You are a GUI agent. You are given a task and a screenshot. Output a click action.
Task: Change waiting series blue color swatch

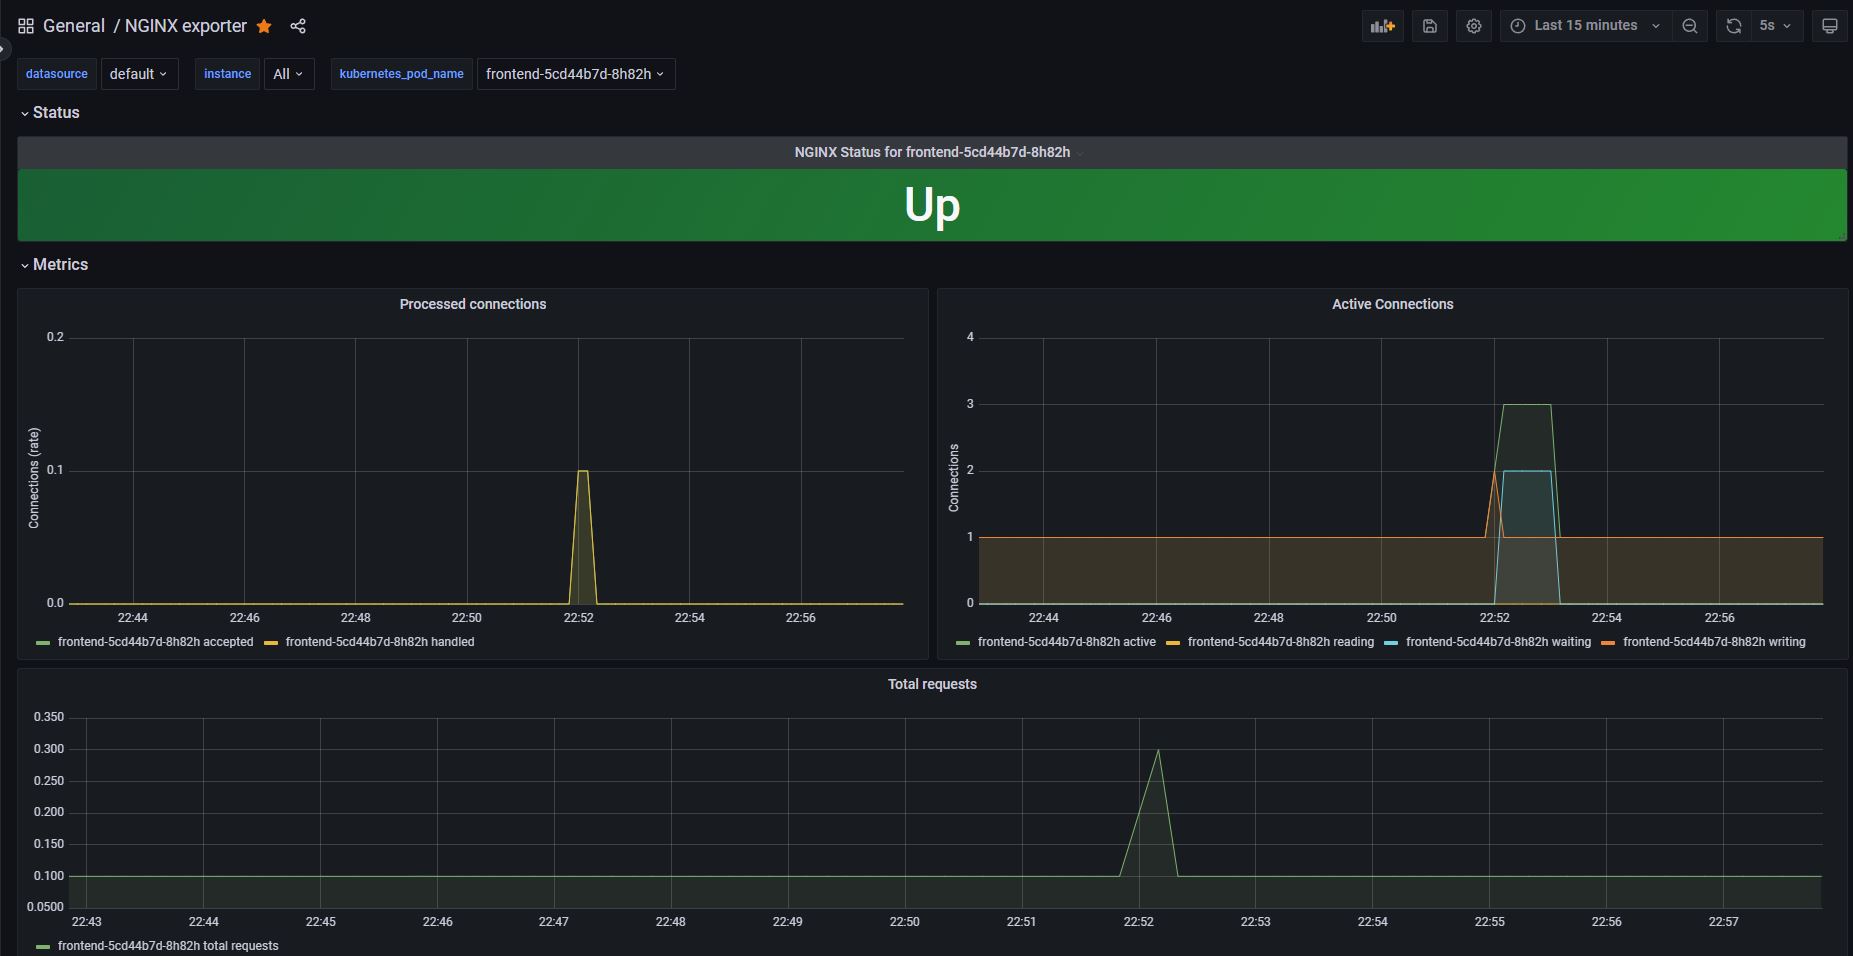point(1391,643)
